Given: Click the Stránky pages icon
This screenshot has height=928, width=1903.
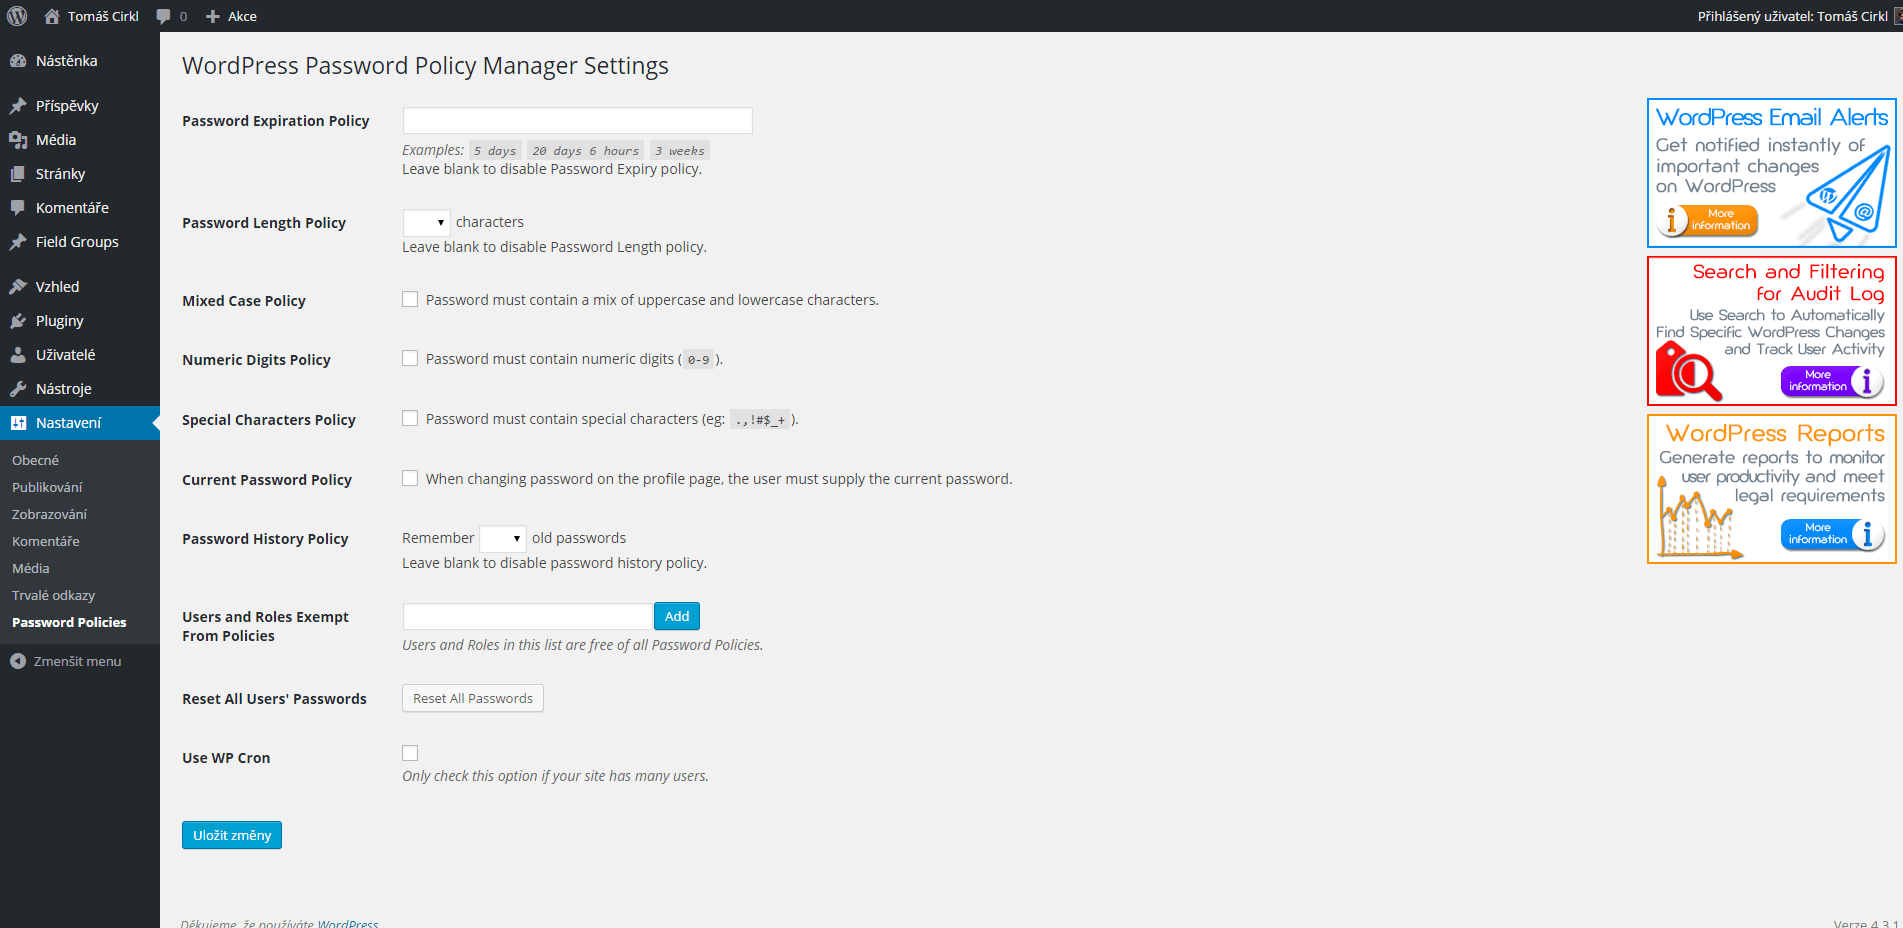Looking at the screenshot, I should point(18,174).
